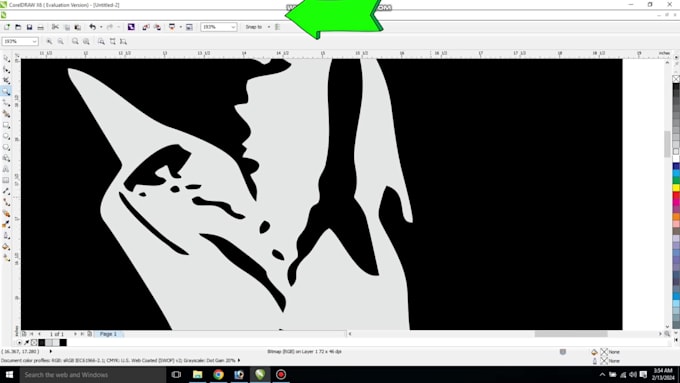Expand the document color profiles arrow
This screenshot has height=383, width=680.
point(239,360)
